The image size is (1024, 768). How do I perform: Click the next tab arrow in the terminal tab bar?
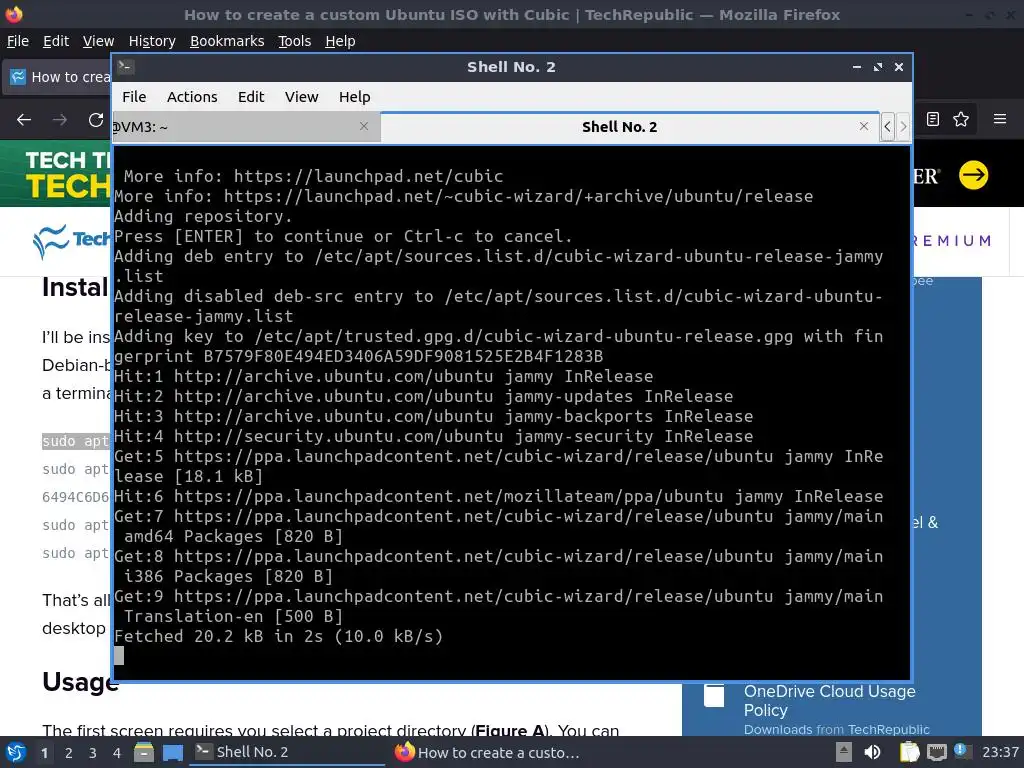tap(903, 127)
